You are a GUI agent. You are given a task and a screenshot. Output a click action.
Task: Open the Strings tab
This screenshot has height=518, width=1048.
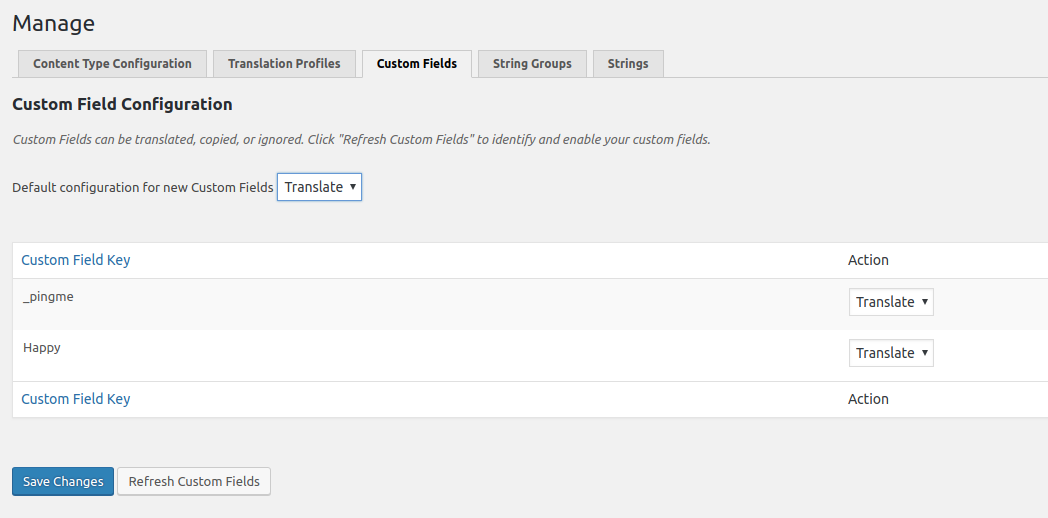click(628, 64)
